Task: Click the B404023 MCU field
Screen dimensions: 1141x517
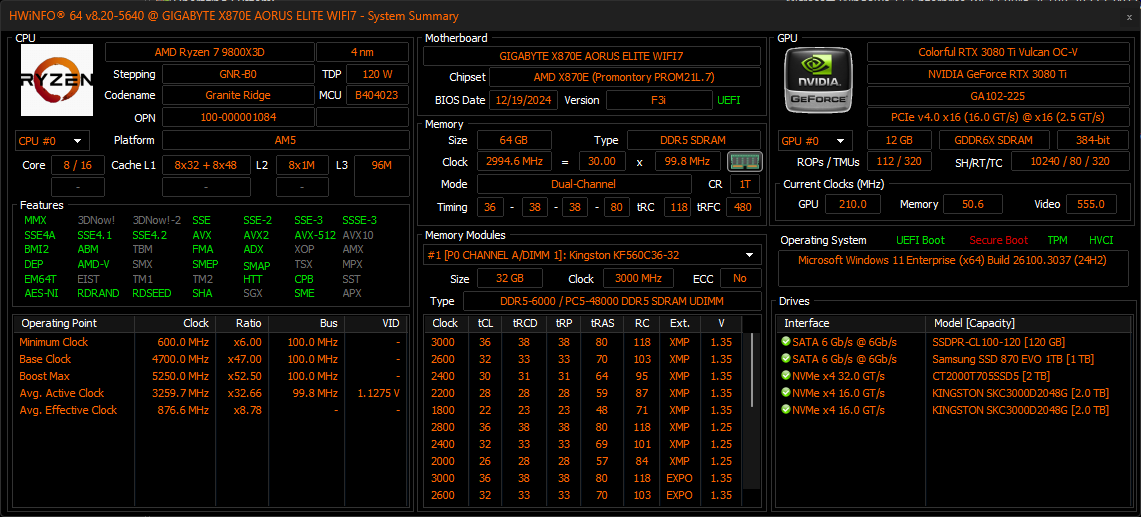Action: 377,95
